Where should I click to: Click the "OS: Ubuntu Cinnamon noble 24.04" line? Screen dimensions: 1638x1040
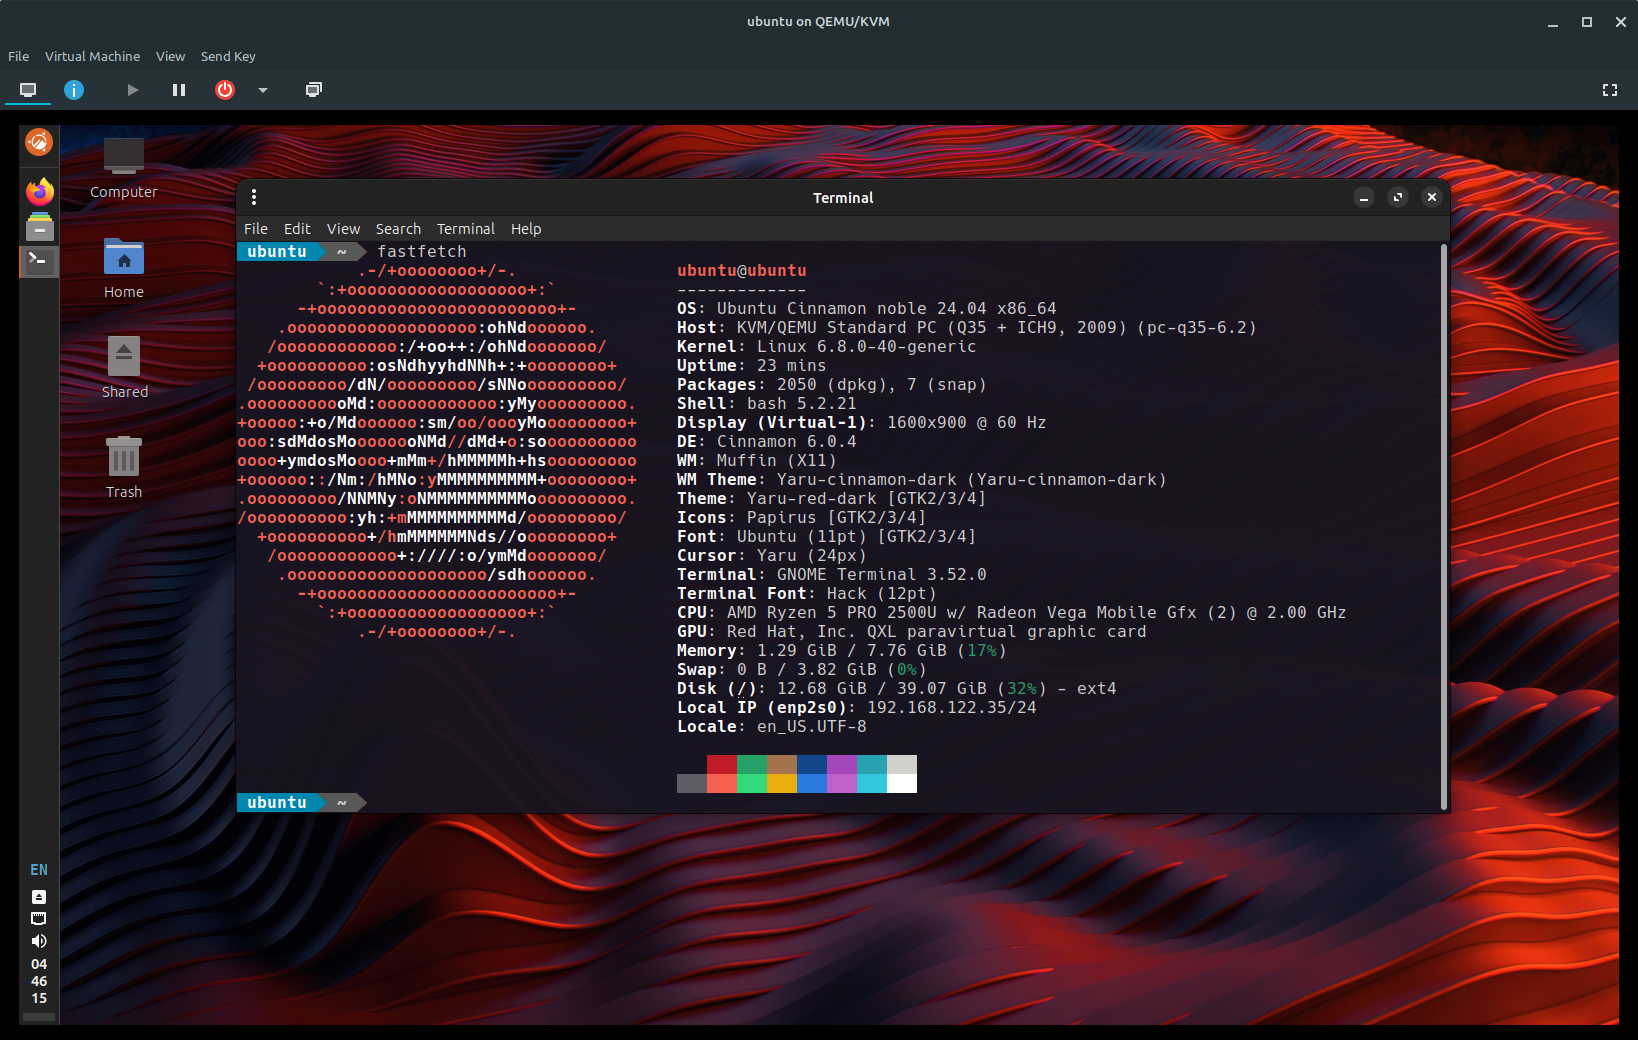pos(867,309)
